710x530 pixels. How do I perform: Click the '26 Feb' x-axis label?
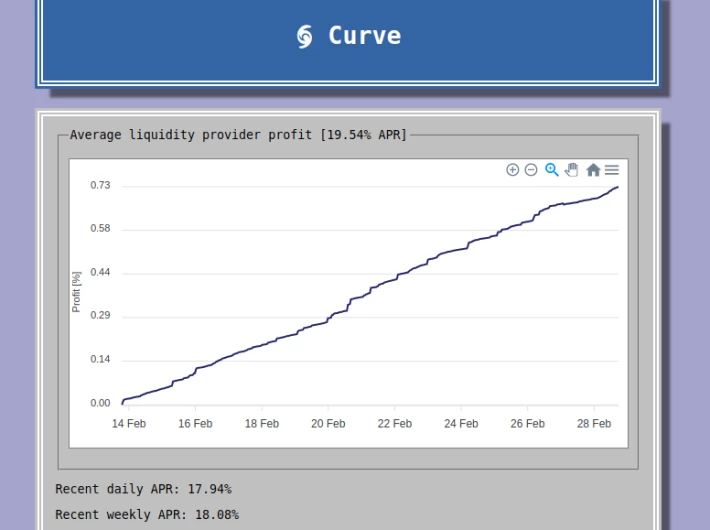[528, 424]
